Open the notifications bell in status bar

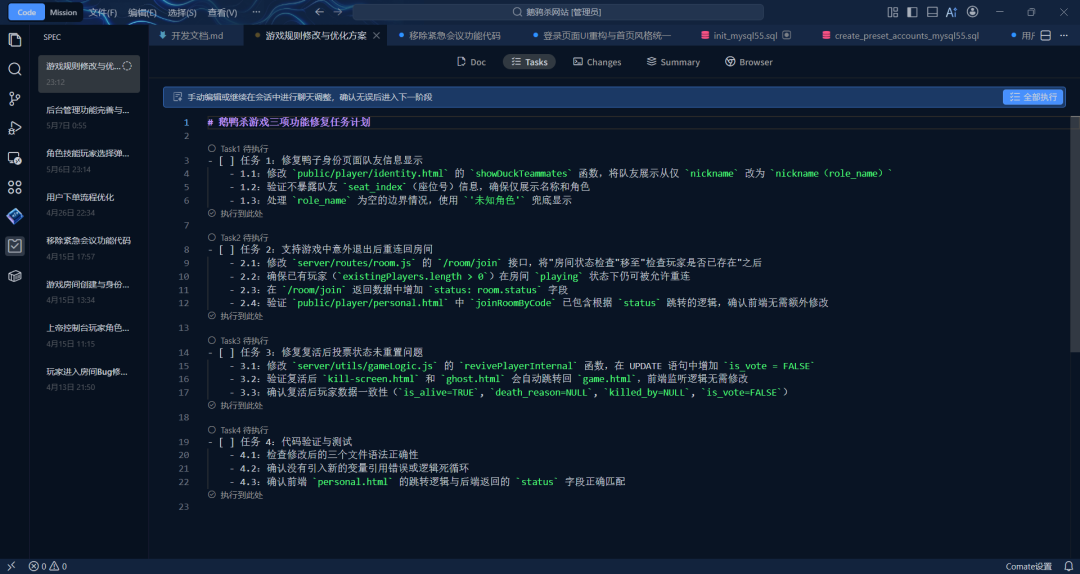(1069, 566)
